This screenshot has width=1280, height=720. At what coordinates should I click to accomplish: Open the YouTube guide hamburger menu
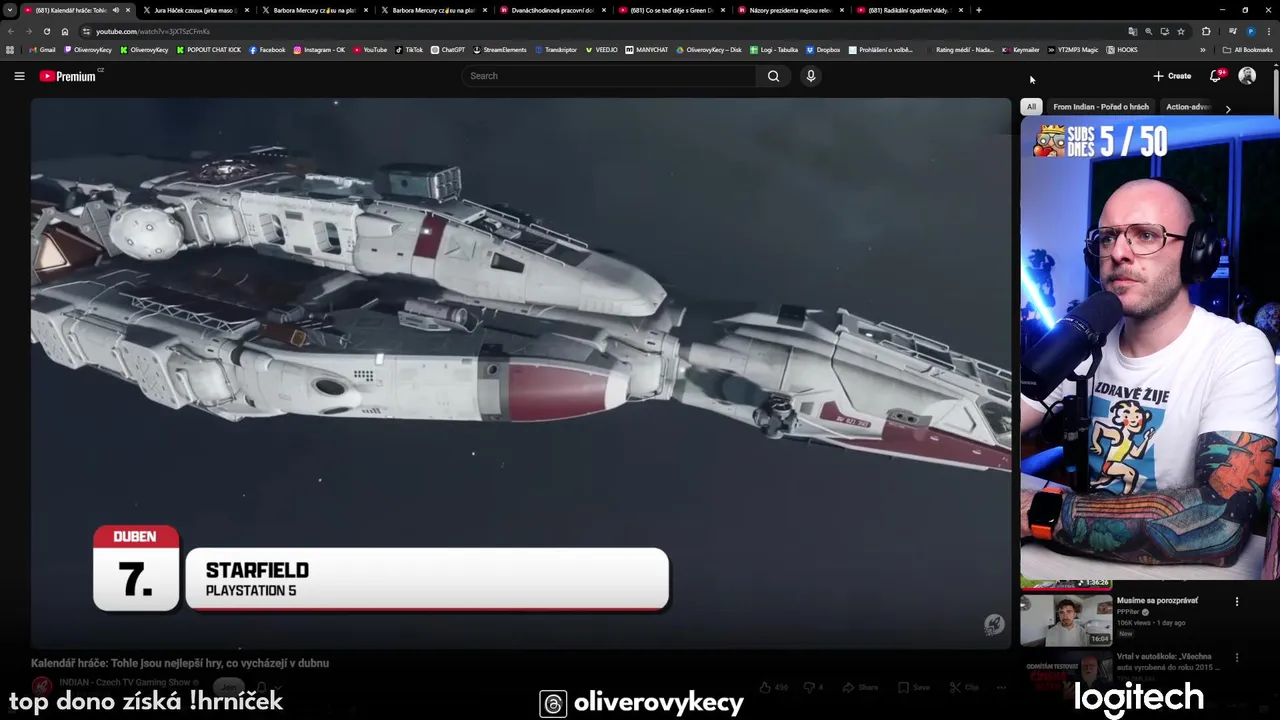[x=19, y=76]
